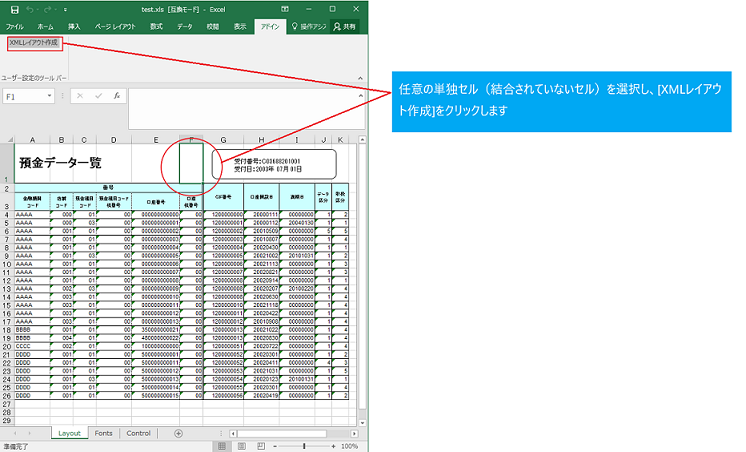Click inside the formula bar input area
This screenshot has width=746, height=452.
click(x=243, y=109)
